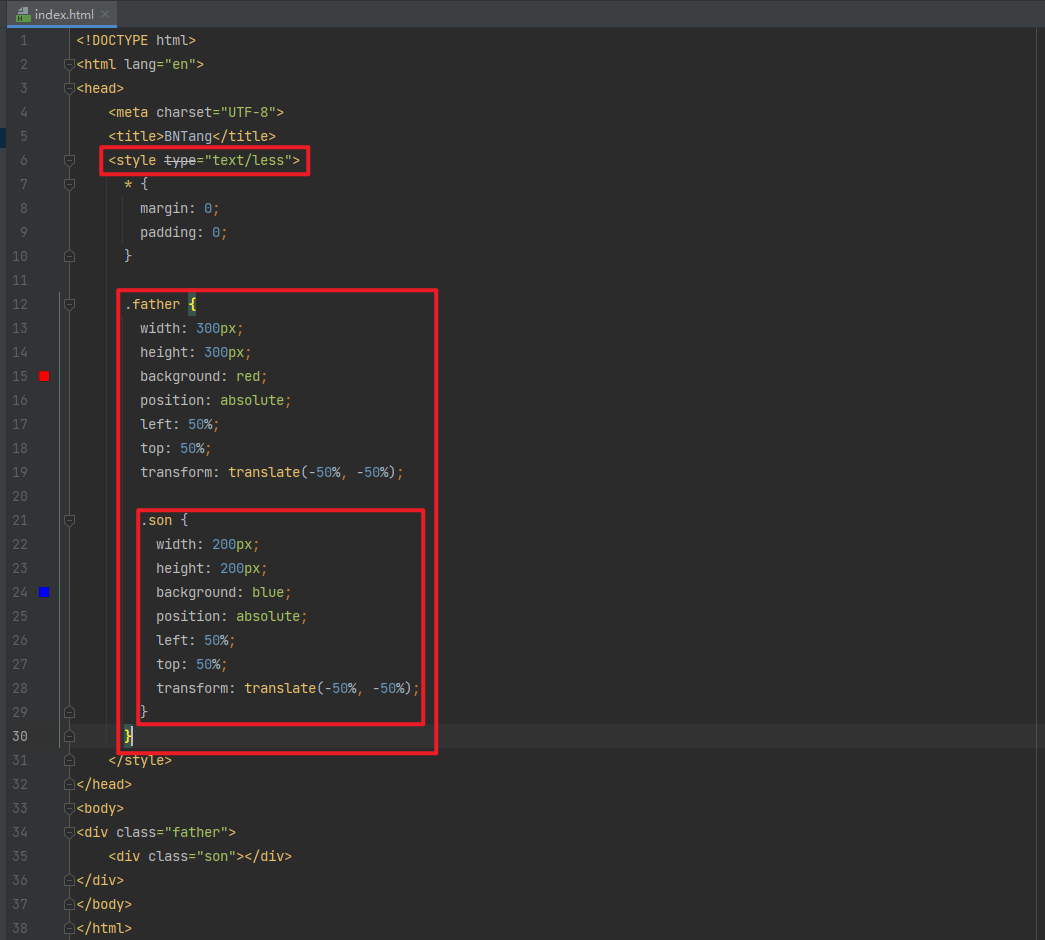Place cursor in title text BNTang
This screenshot has width=1045, height=940.
click(188, 136)
